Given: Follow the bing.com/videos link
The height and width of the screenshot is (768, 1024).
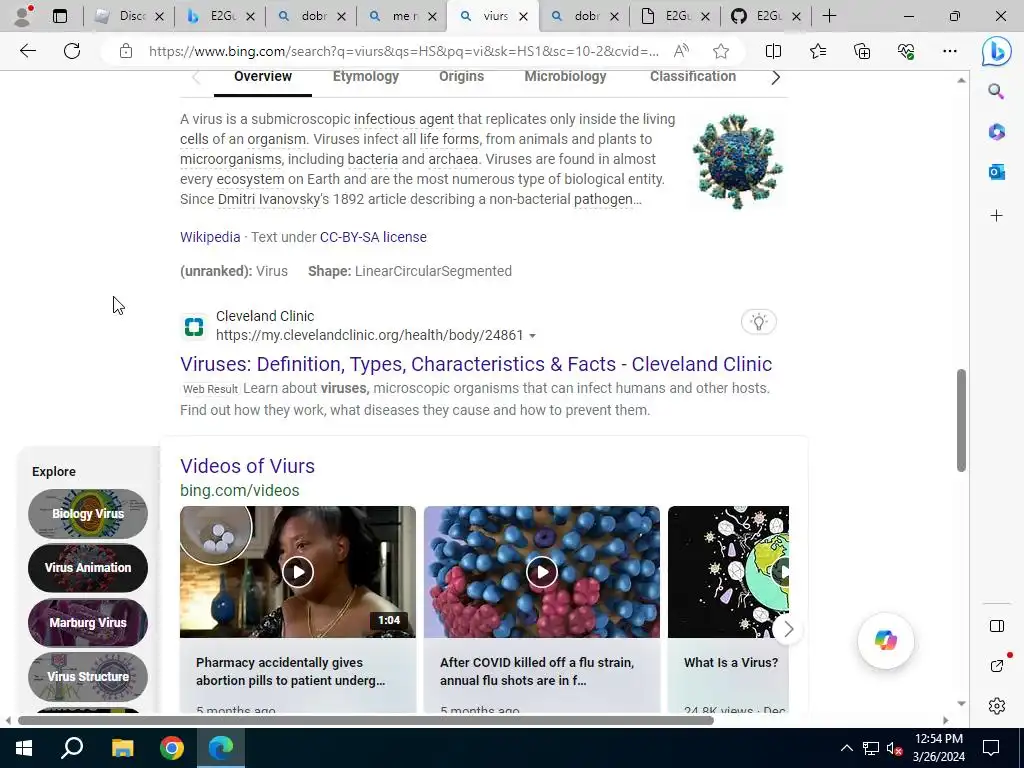Looking at the screenshot, I should click(x=239, y=490).
